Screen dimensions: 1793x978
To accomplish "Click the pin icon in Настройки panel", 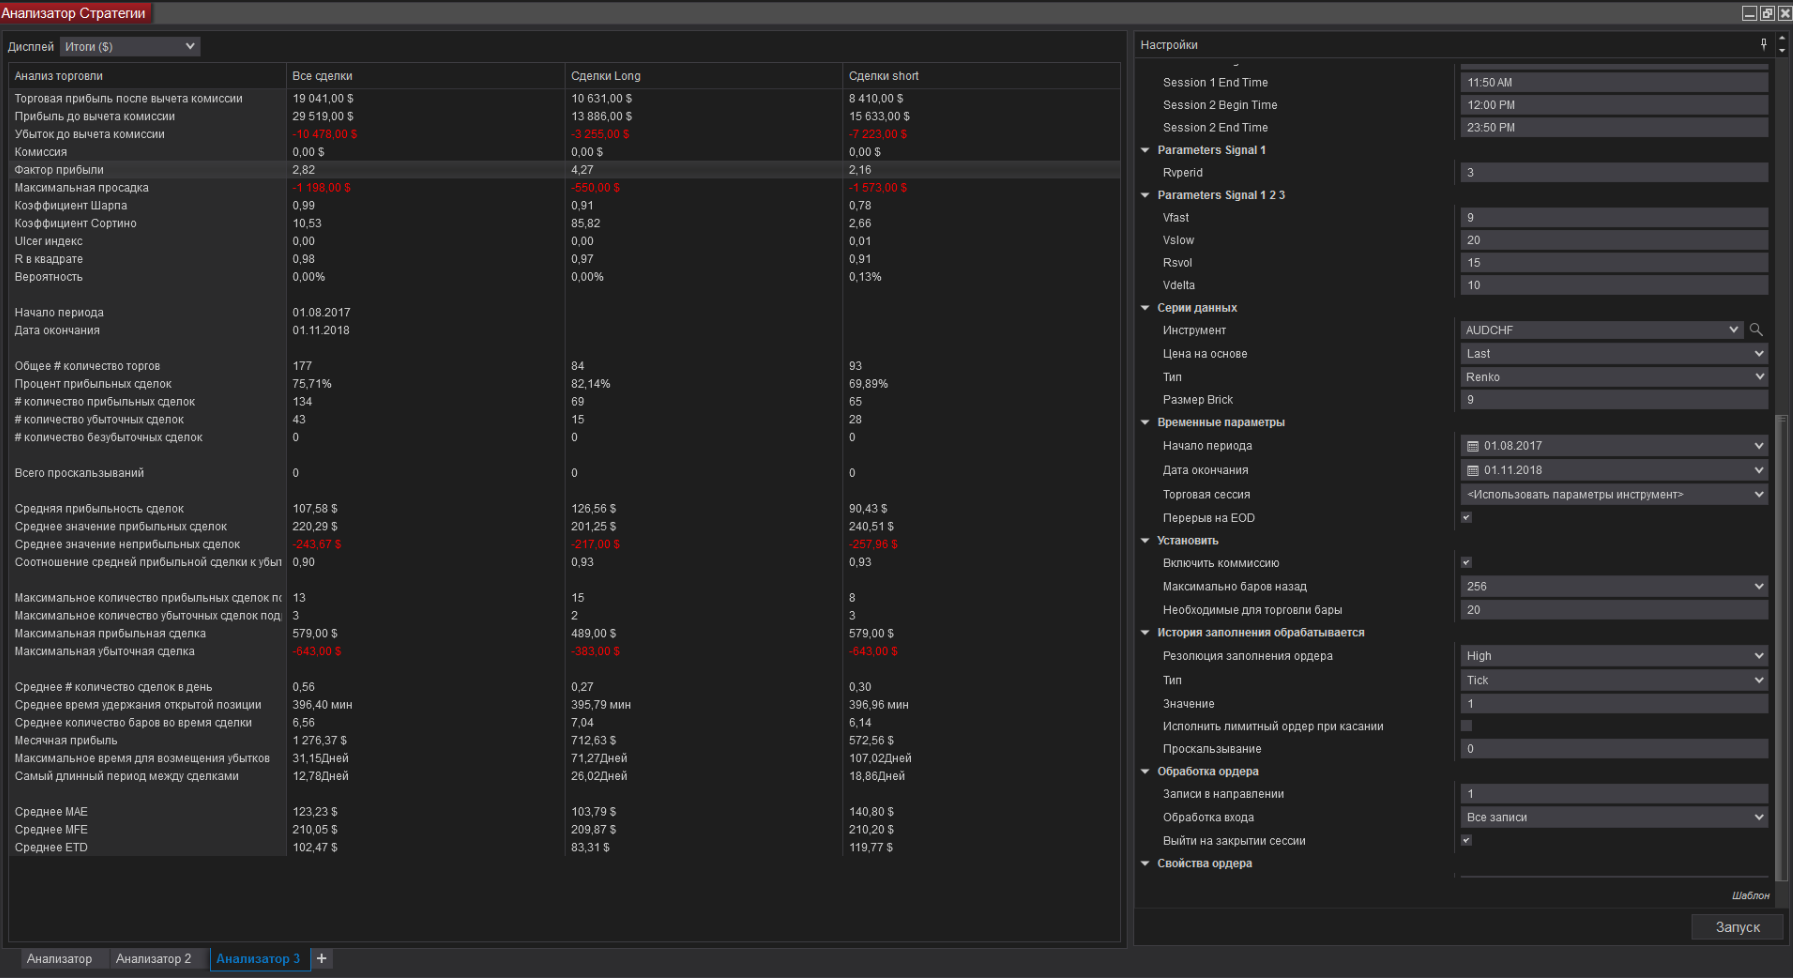I will (x=1763, y=44).
